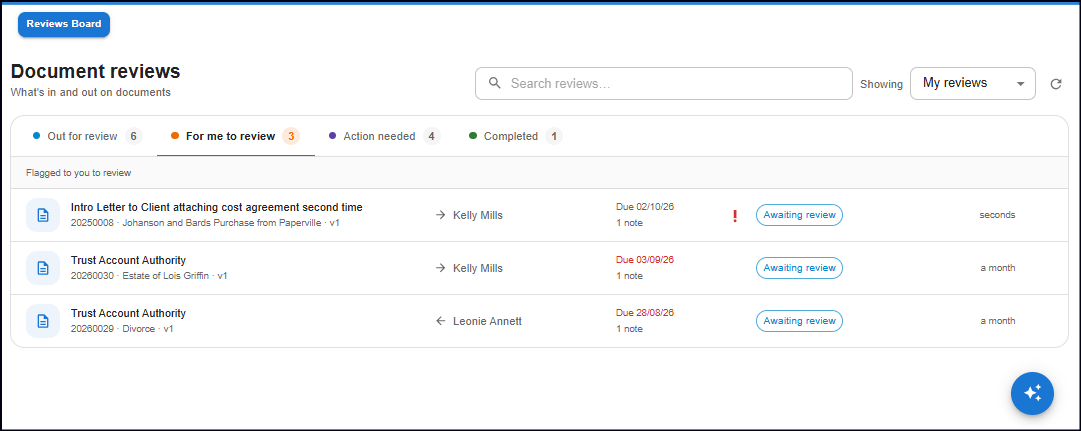Click 20260029 Divorce subtitle text
Screen dimensions: 1081x431
click(122, 330)
